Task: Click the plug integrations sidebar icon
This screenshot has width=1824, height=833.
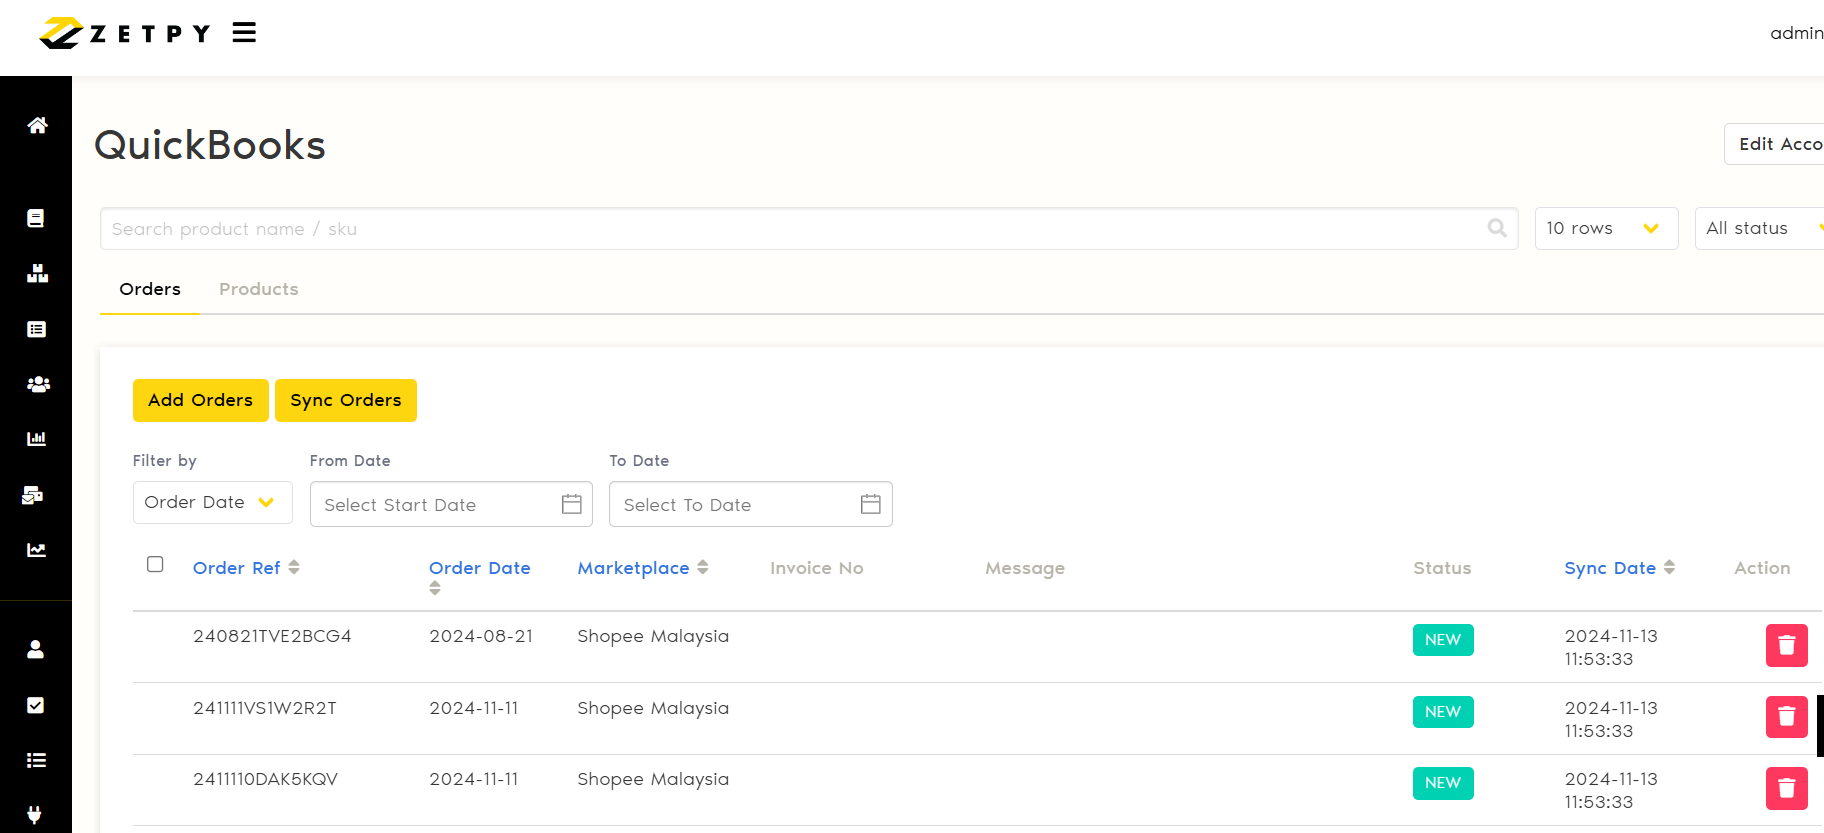Action: [x=35, y=814]
